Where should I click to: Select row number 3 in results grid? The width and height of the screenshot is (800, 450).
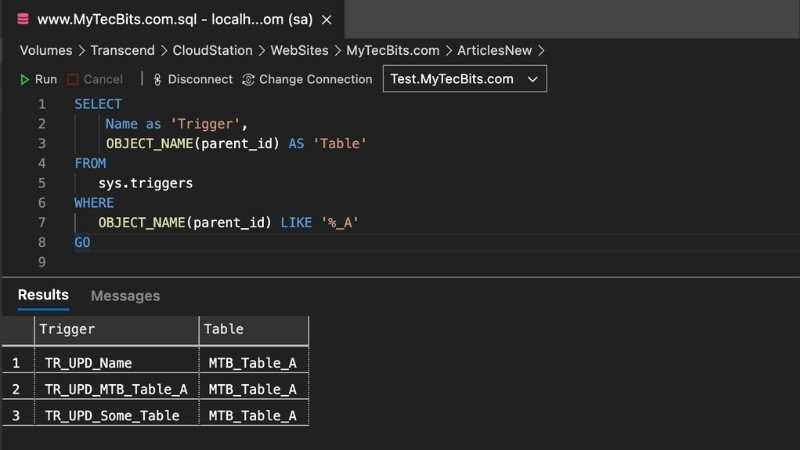[x=16, y=415]
